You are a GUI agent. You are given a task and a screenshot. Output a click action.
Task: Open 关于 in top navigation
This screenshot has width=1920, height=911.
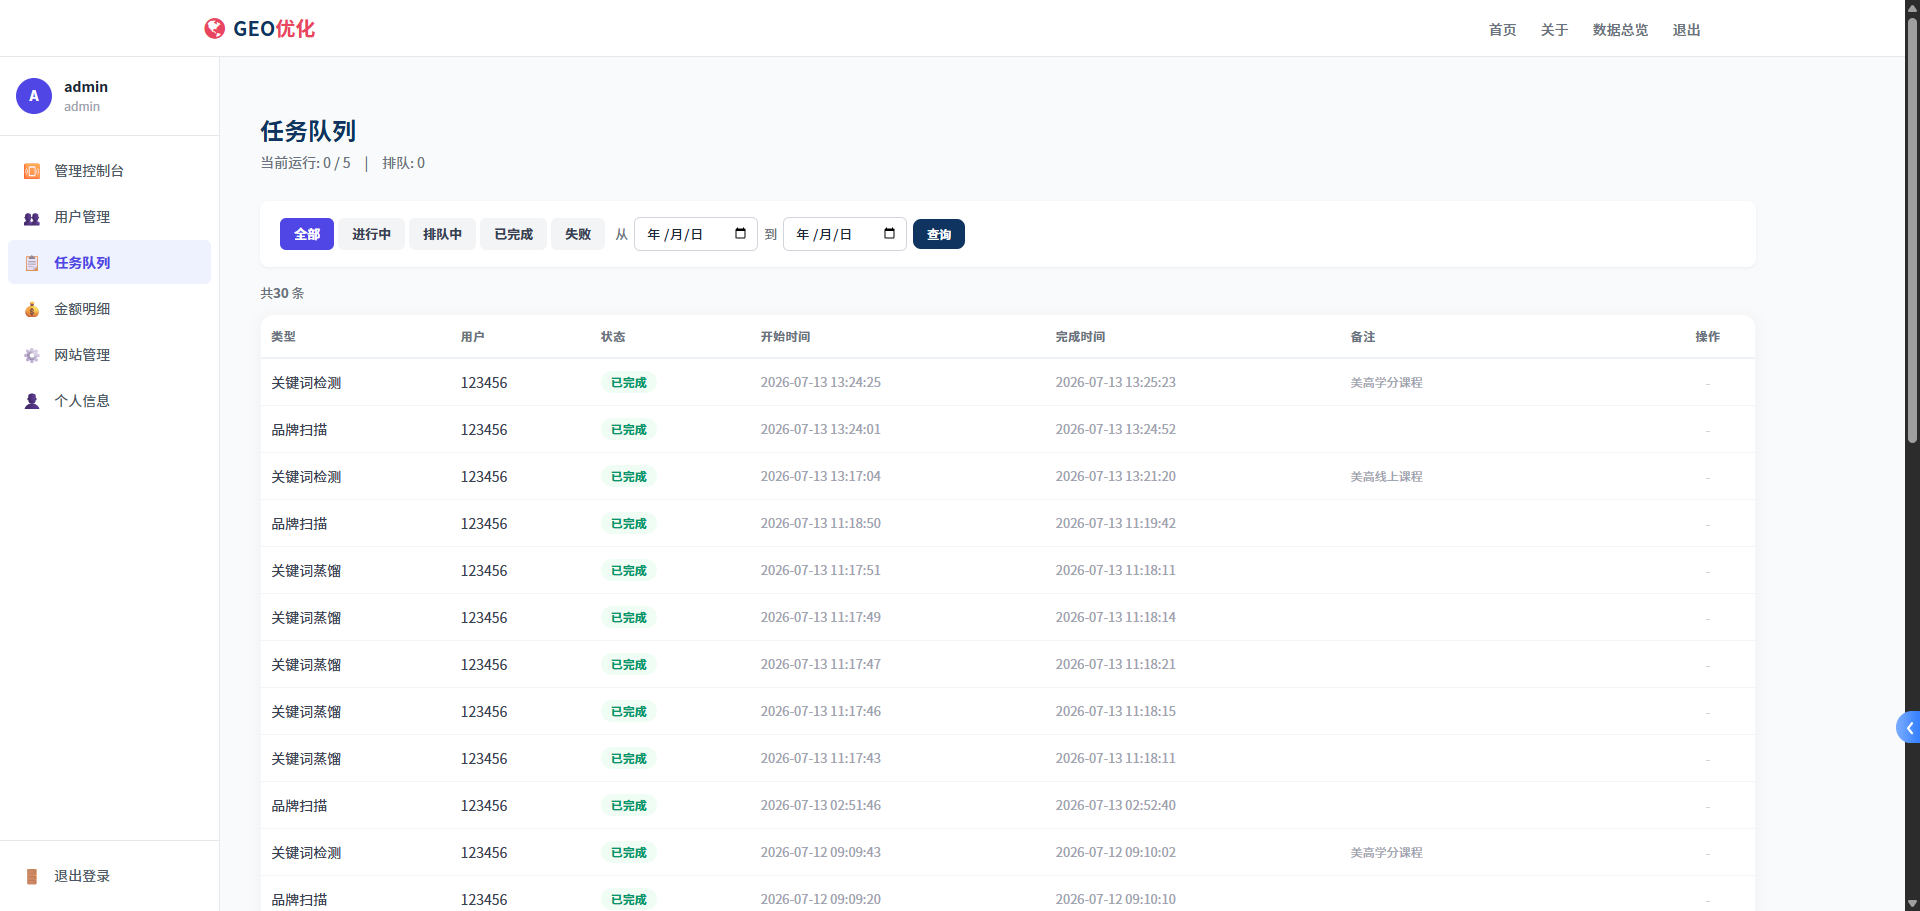(x=1554, y=30)
